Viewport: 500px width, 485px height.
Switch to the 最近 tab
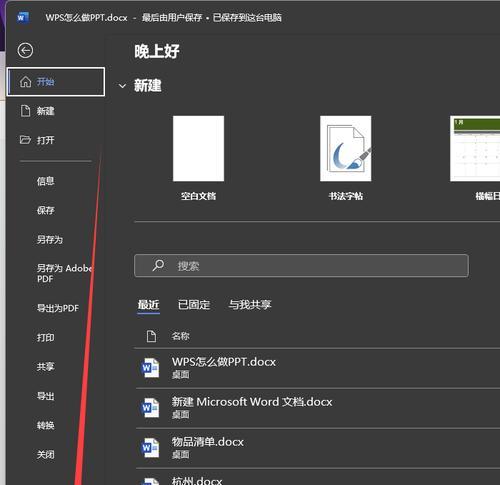pos(149,304)
